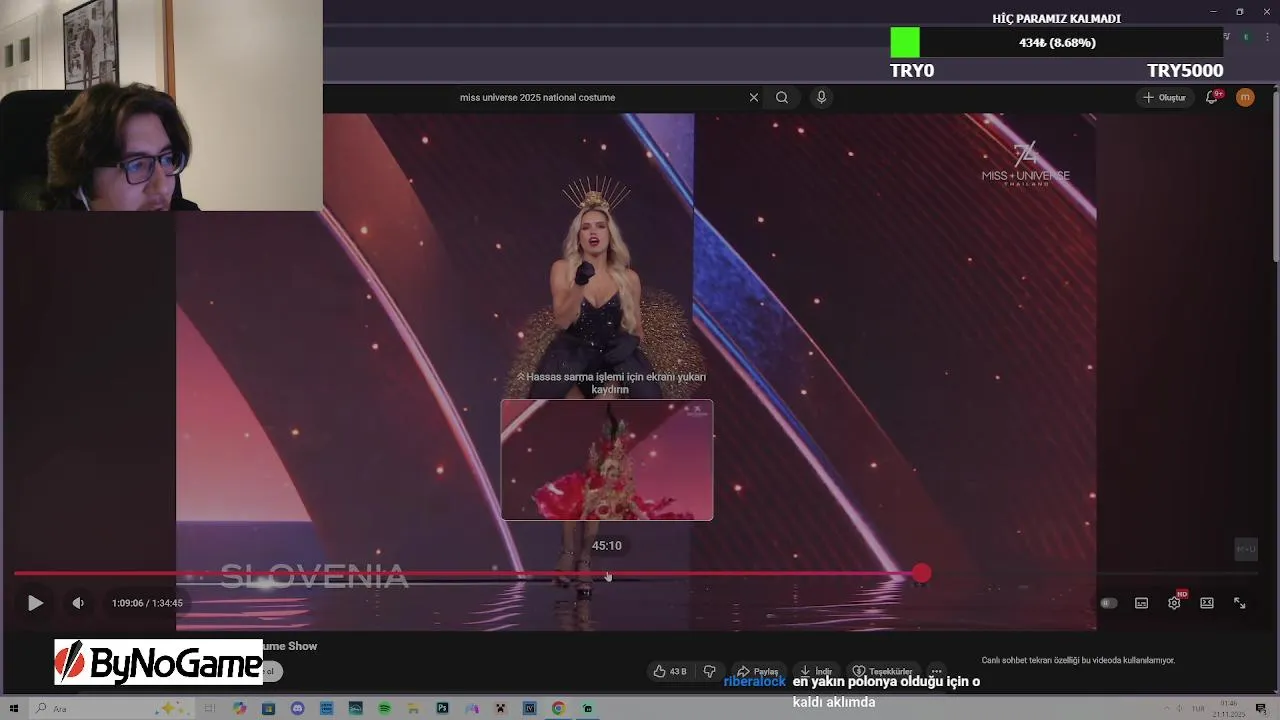Open more actions three-dot menu
1280x720 pixels.
tap(936, 671)
